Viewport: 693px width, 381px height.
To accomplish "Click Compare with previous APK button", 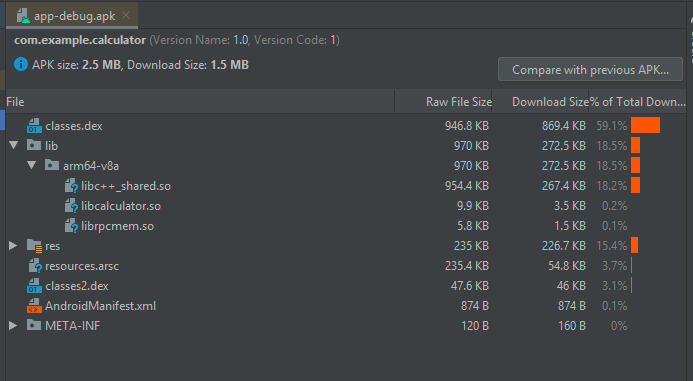I will 590,69.
